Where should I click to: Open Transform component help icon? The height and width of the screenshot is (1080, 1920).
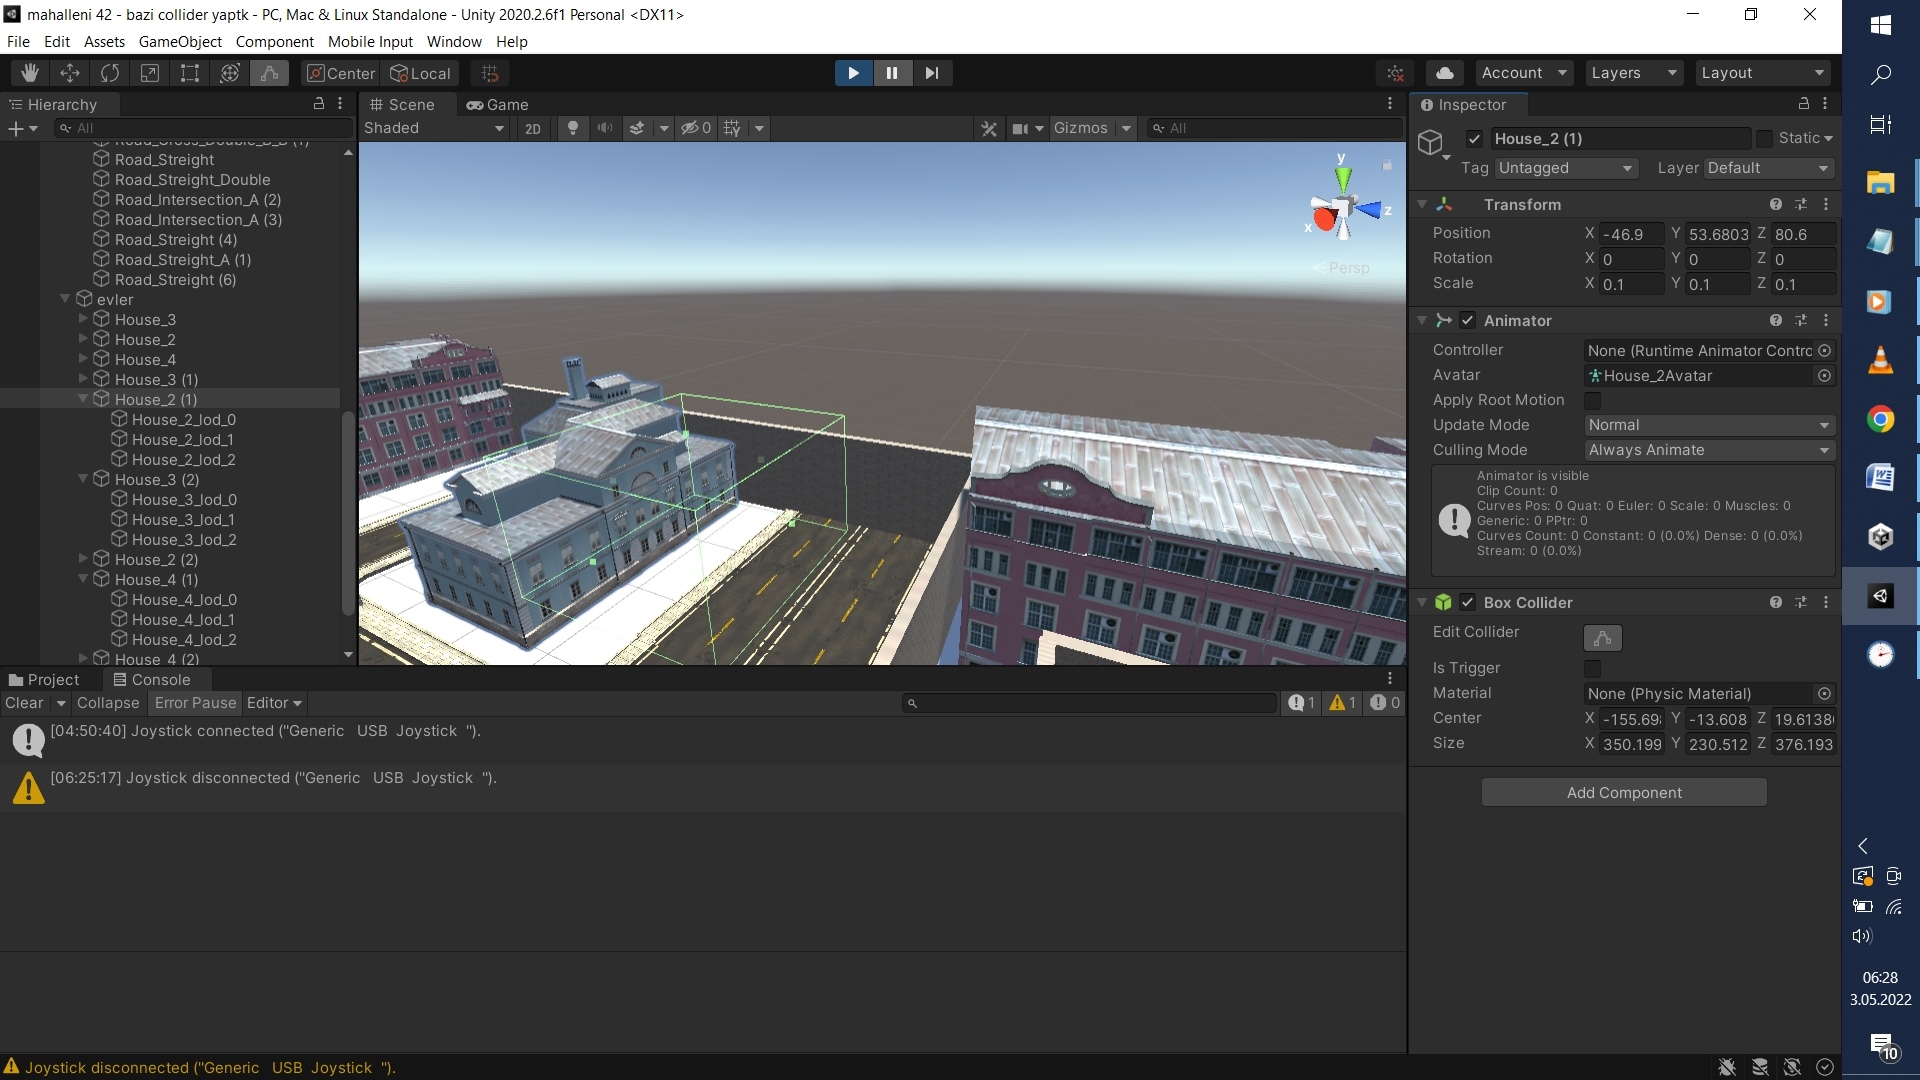[x=1776, y=204]
